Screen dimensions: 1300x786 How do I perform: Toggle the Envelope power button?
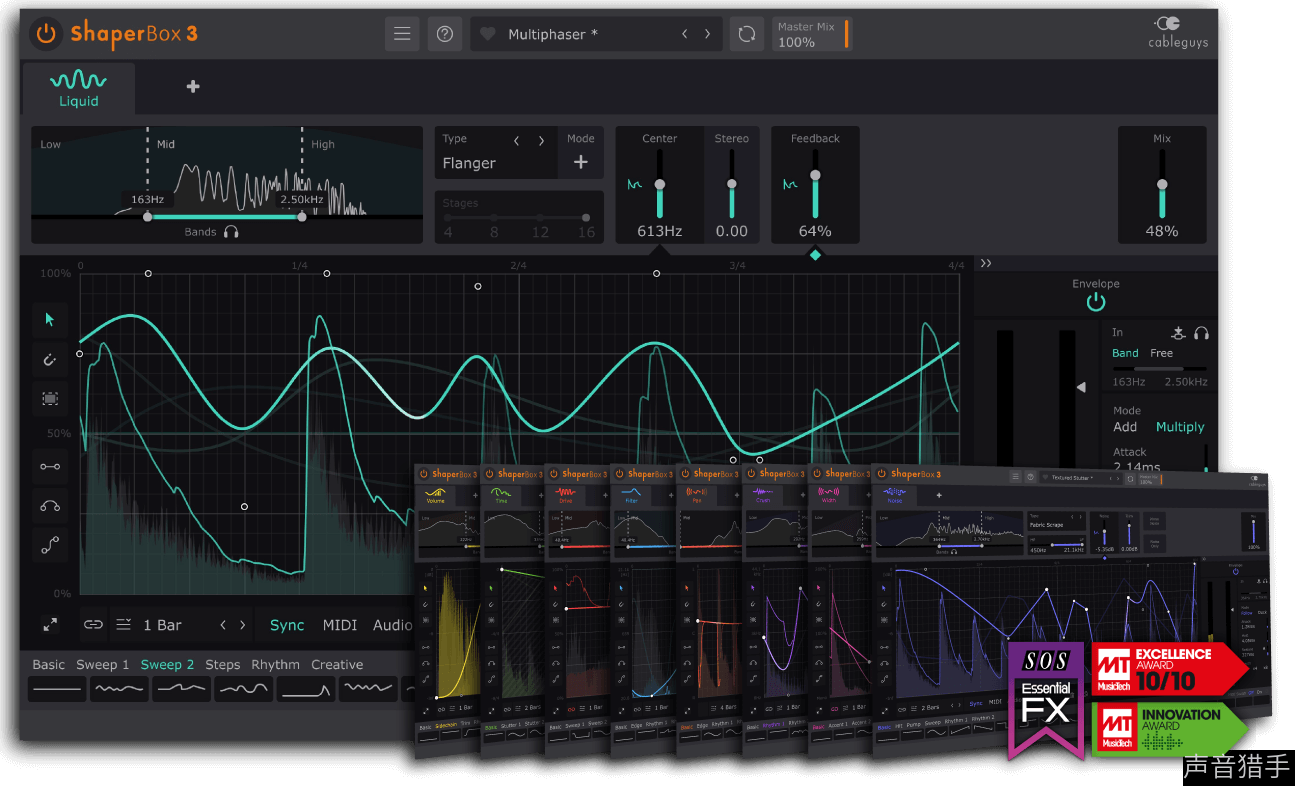pos(1096,301)
